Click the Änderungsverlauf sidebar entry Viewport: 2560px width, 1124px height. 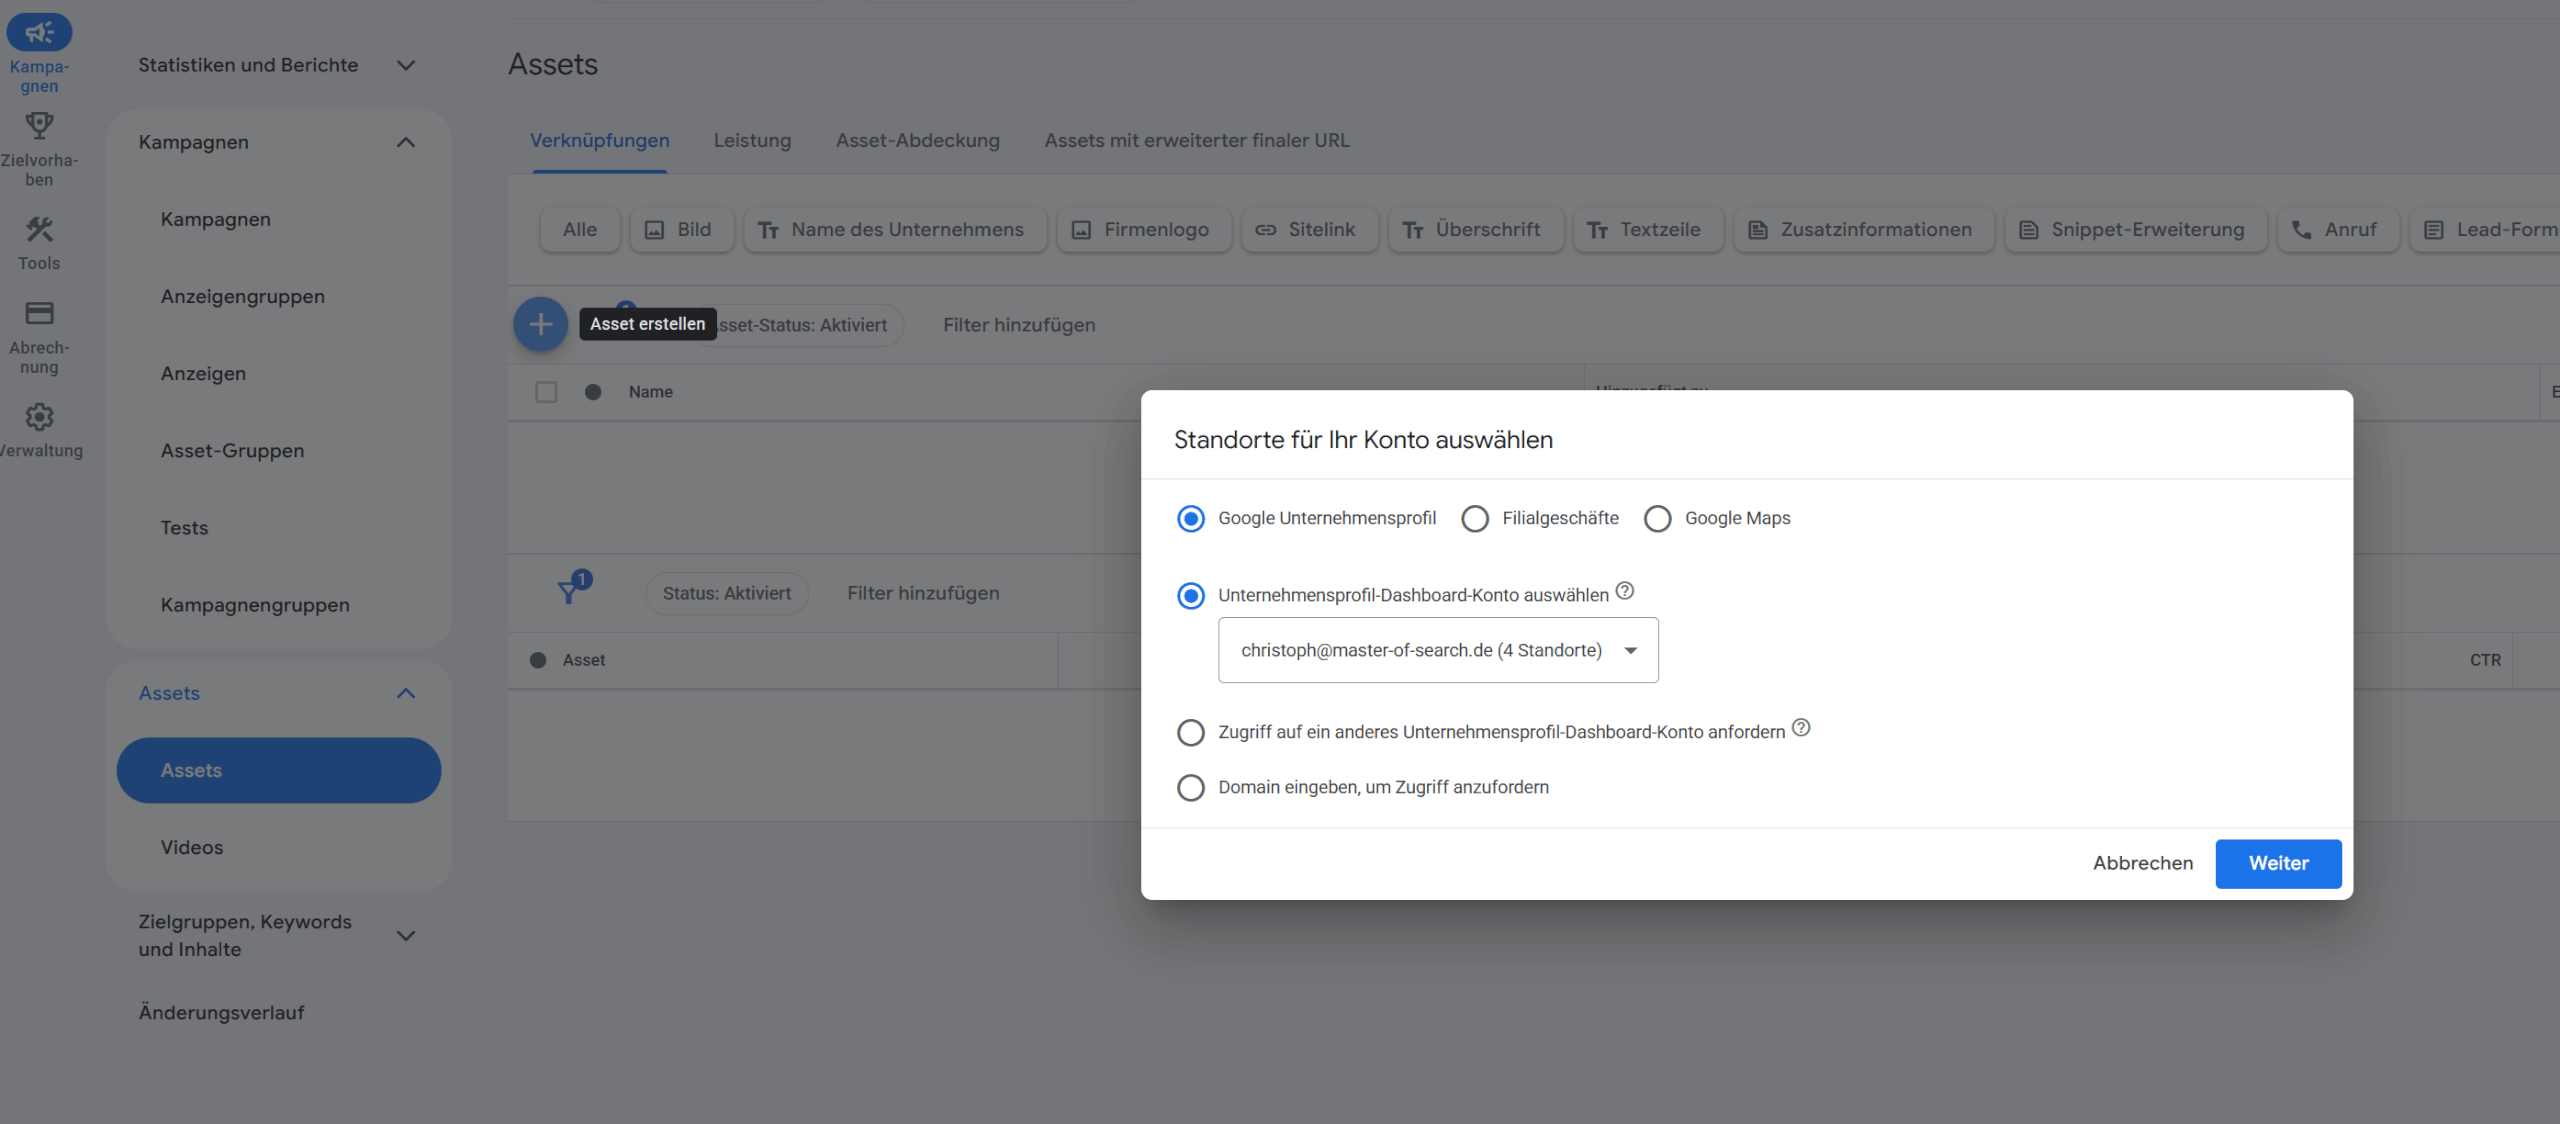pos(222,1012)
